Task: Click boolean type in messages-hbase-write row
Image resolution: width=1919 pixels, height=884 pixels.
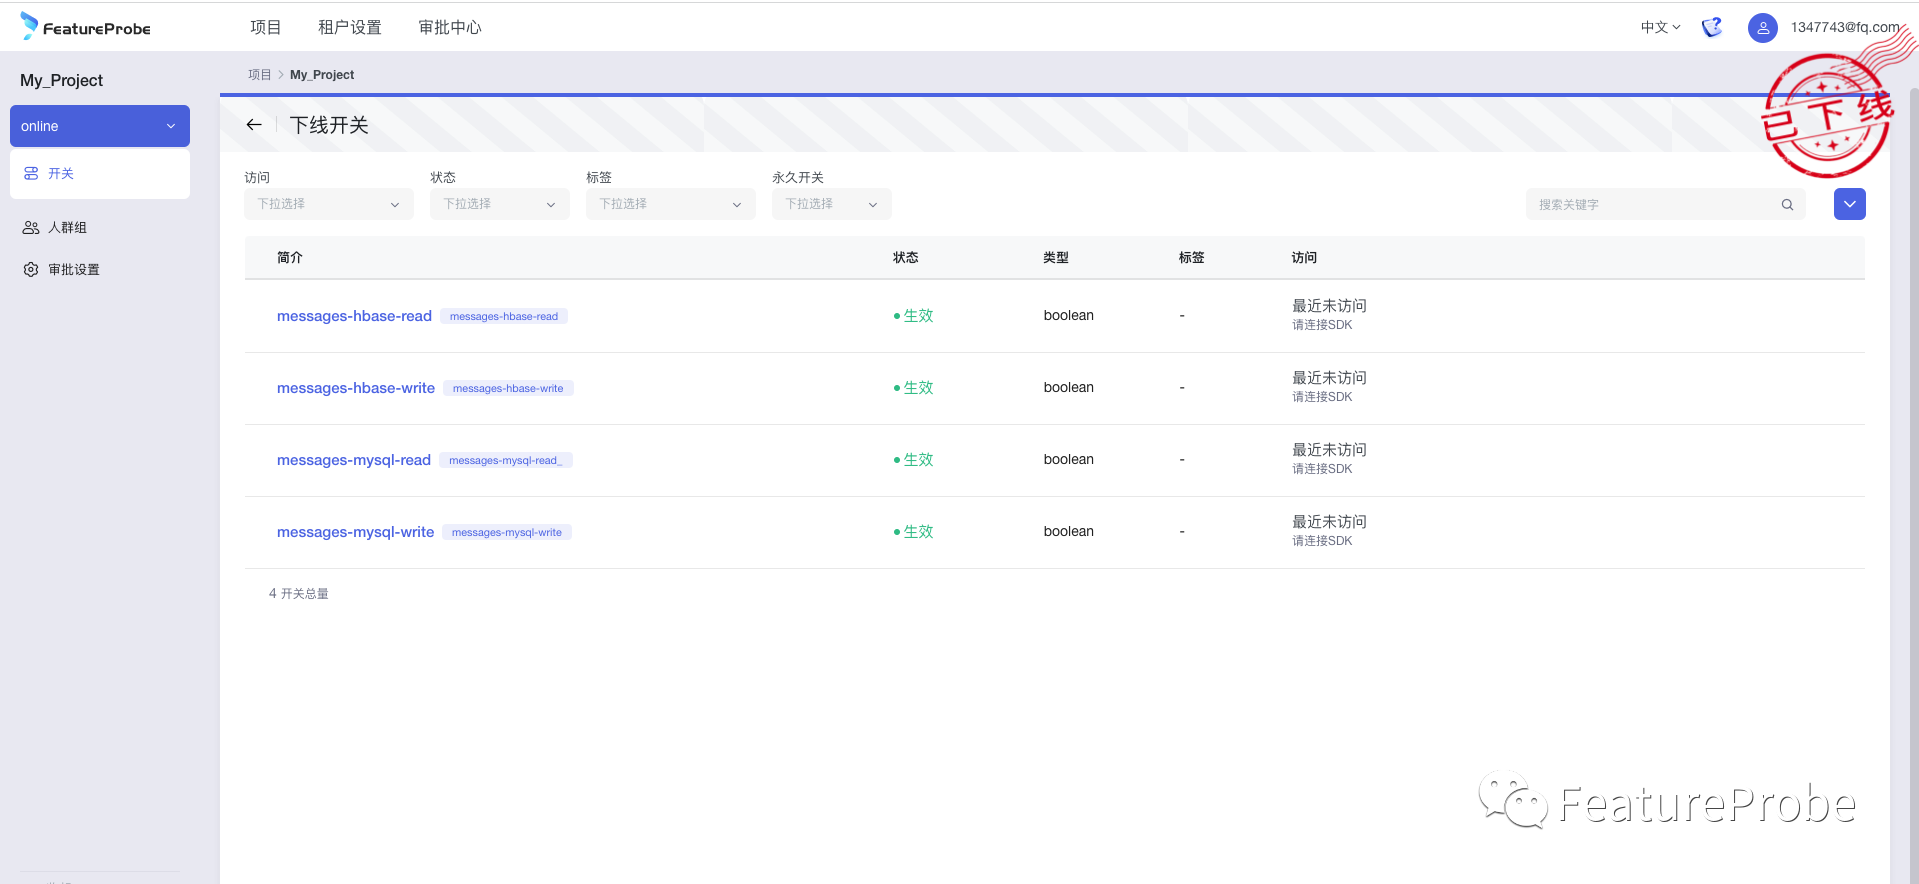Action: [1069, 388]
